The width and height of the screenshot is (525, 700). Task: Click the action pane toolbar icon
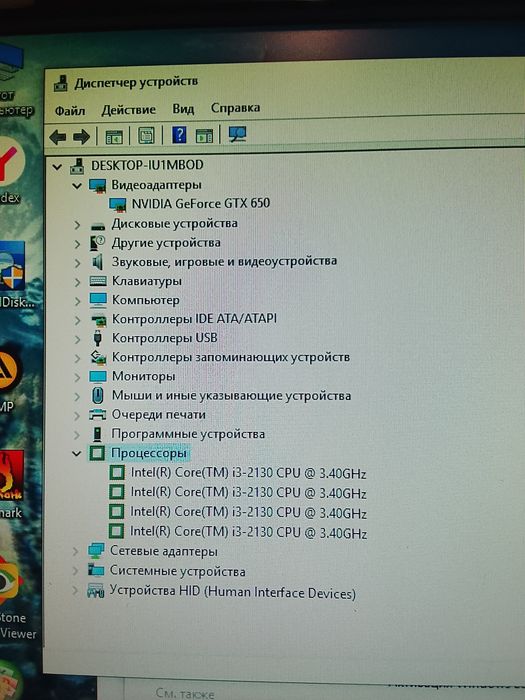tap(204, 135)
